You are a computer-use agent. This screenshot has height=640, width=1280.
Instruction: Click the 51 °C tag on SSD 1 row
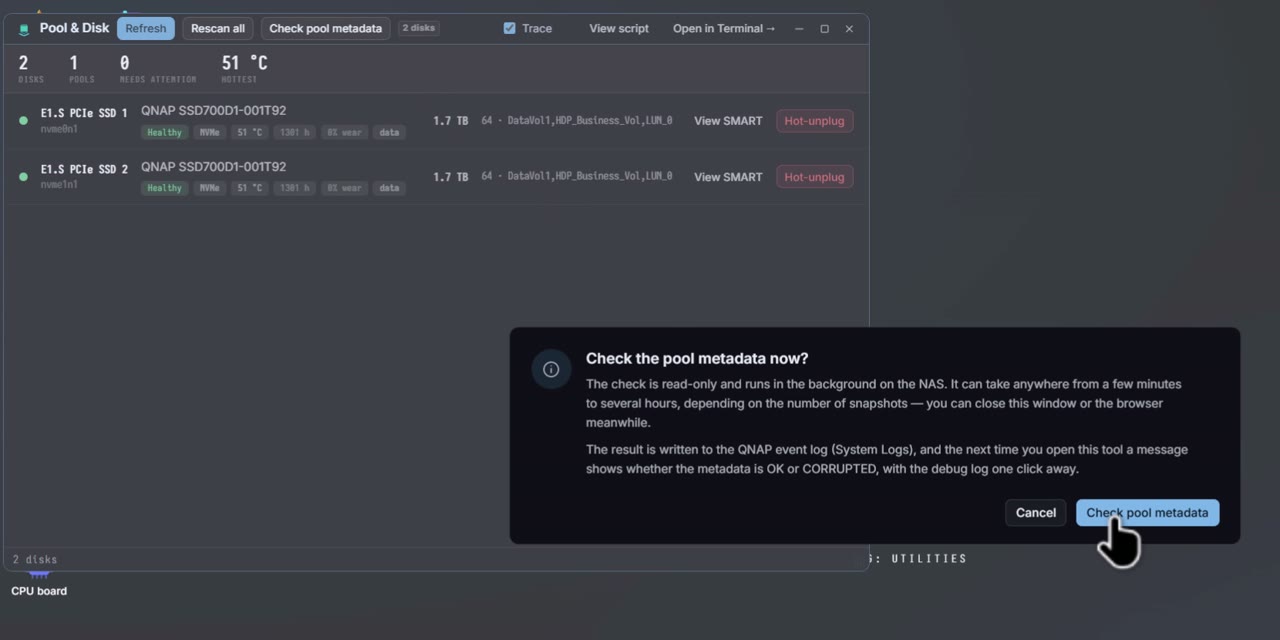pyautogui.click(x=249, y=132)
